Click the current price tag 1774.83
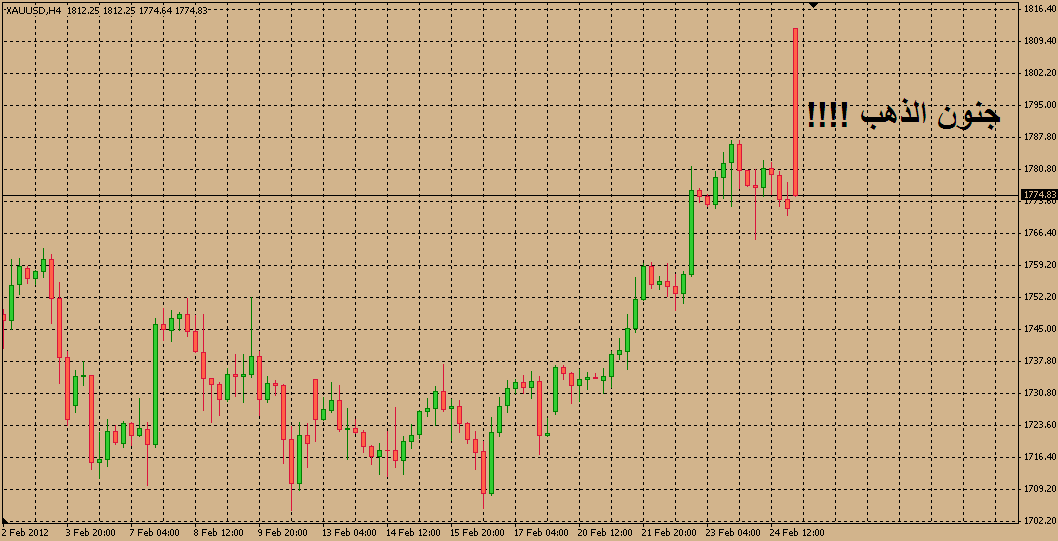The width and height of the screenshot is (1058, 541). [1038, 195]
